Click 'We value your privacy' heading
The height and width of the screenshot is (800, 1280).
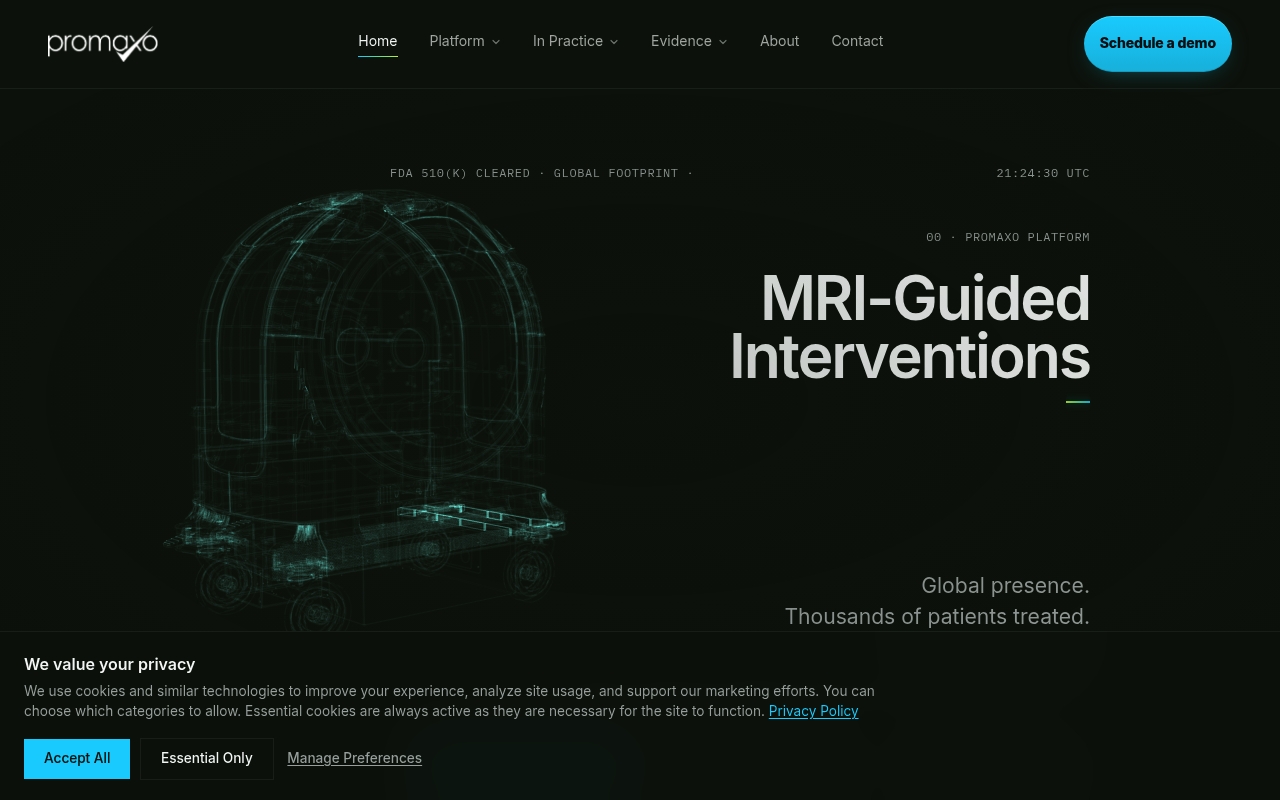click(110, 664)
